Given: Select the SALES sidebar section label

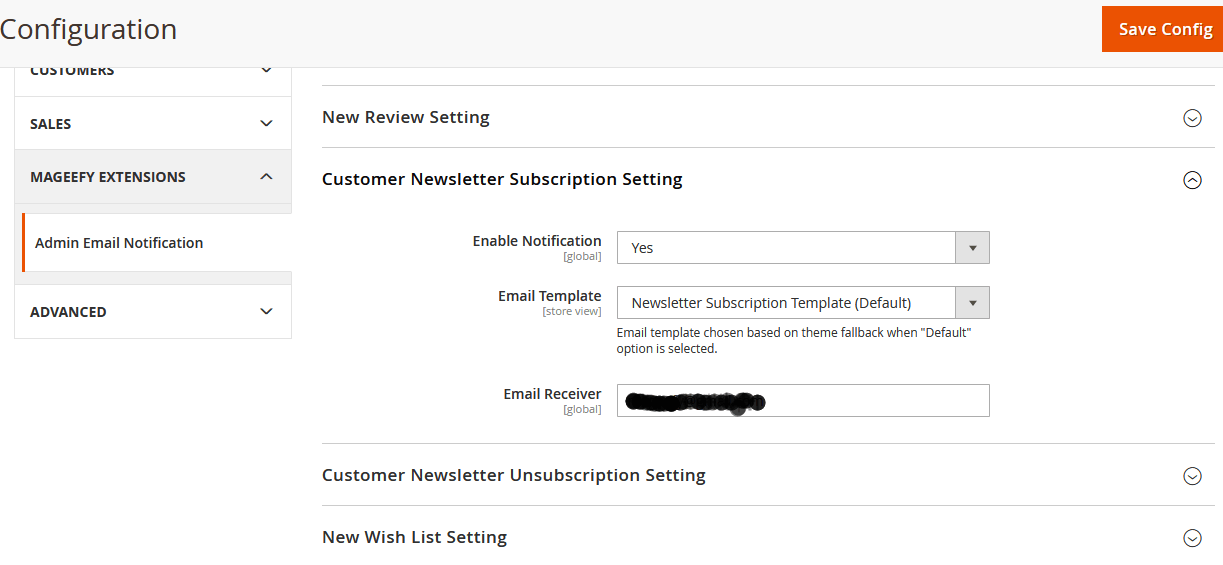Looking at the screenshot, I should coord(51,124).
